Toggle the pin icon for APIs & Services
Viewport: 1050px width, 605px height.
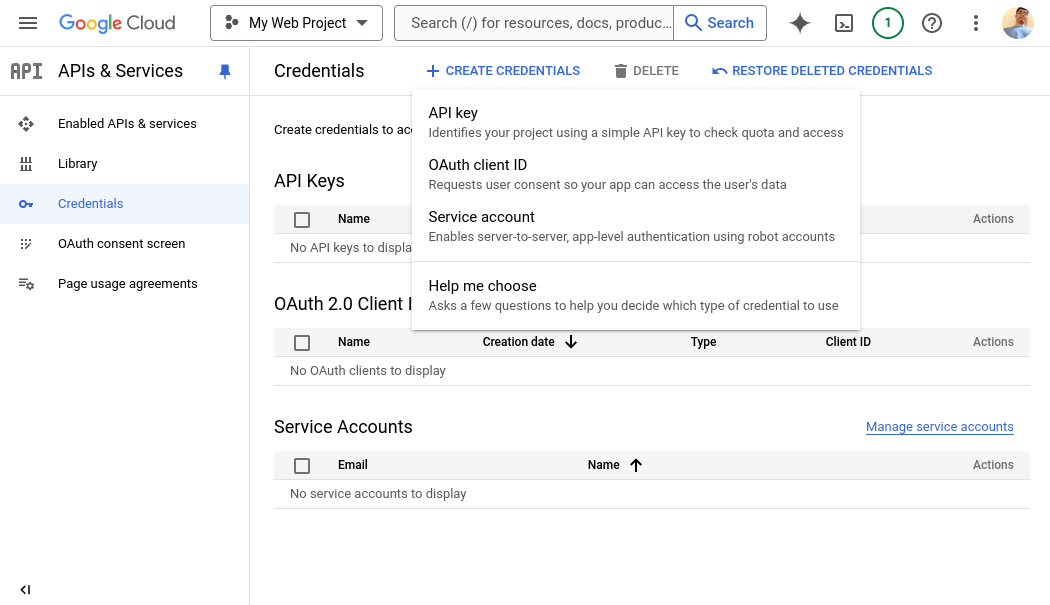225,72
